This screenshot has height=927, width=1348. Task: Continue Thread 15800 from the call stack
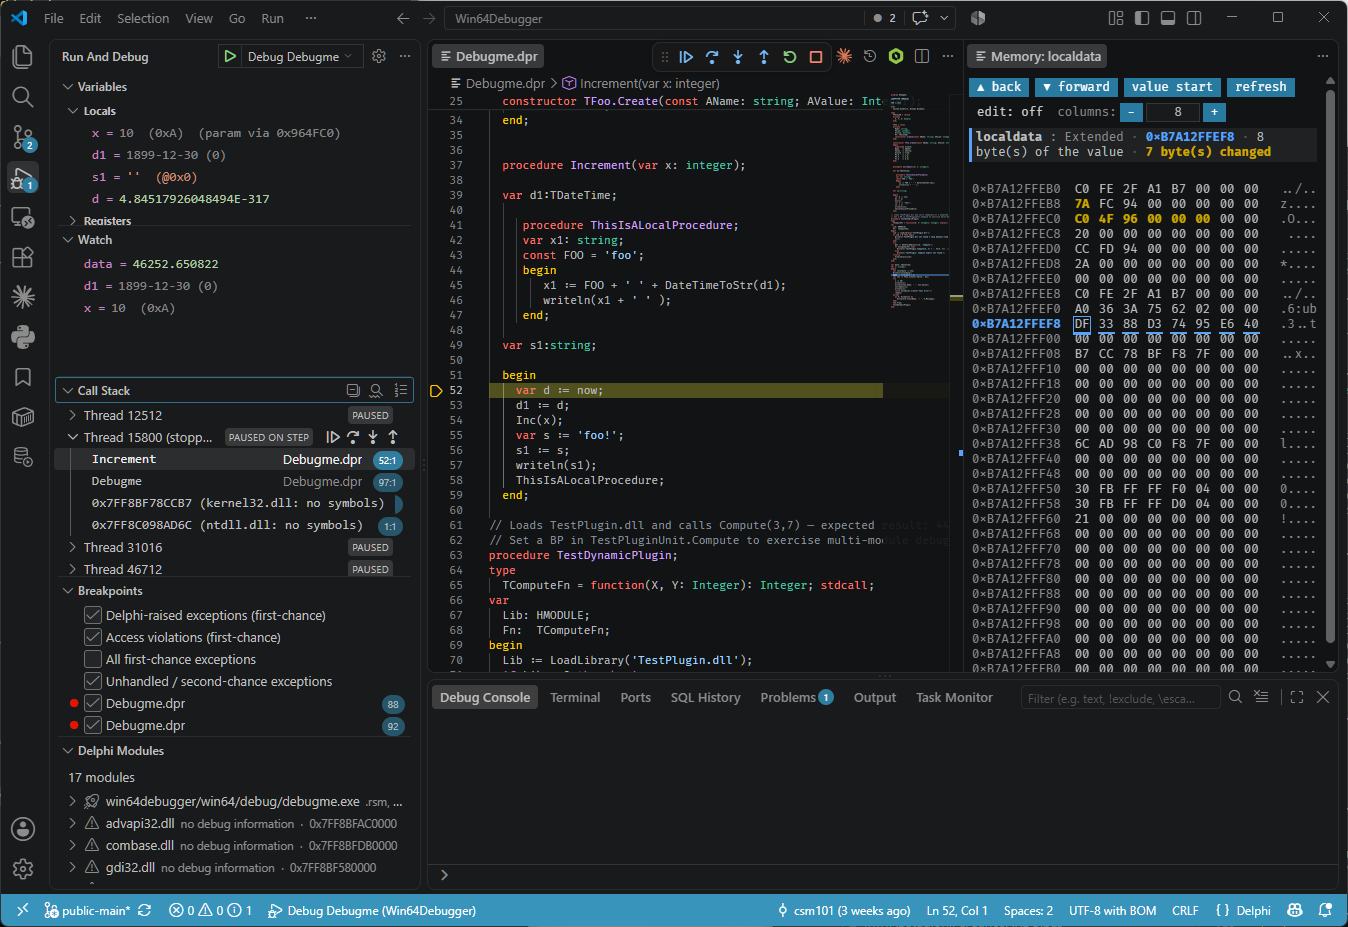(333, 437)
